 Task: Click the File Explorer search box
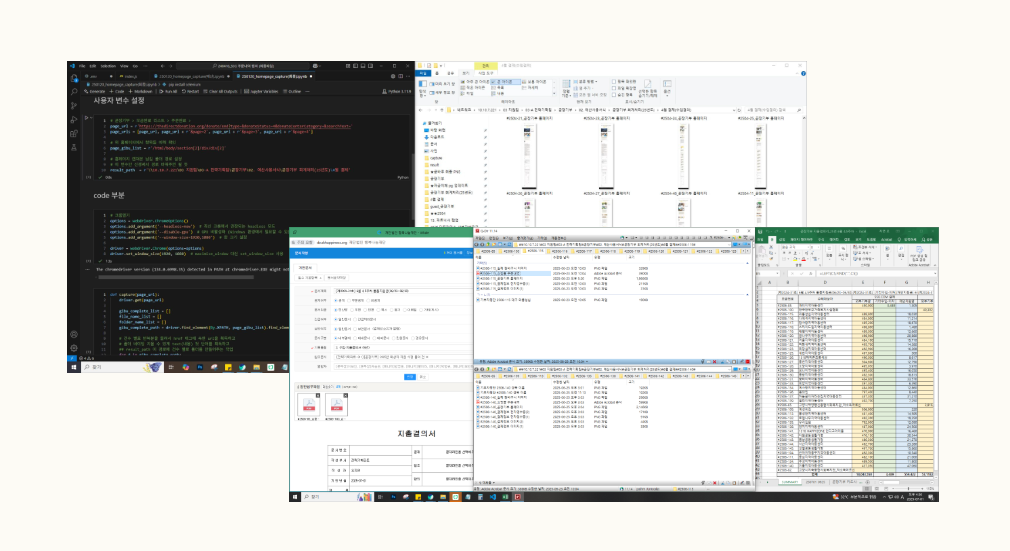(x=772, y=110)
